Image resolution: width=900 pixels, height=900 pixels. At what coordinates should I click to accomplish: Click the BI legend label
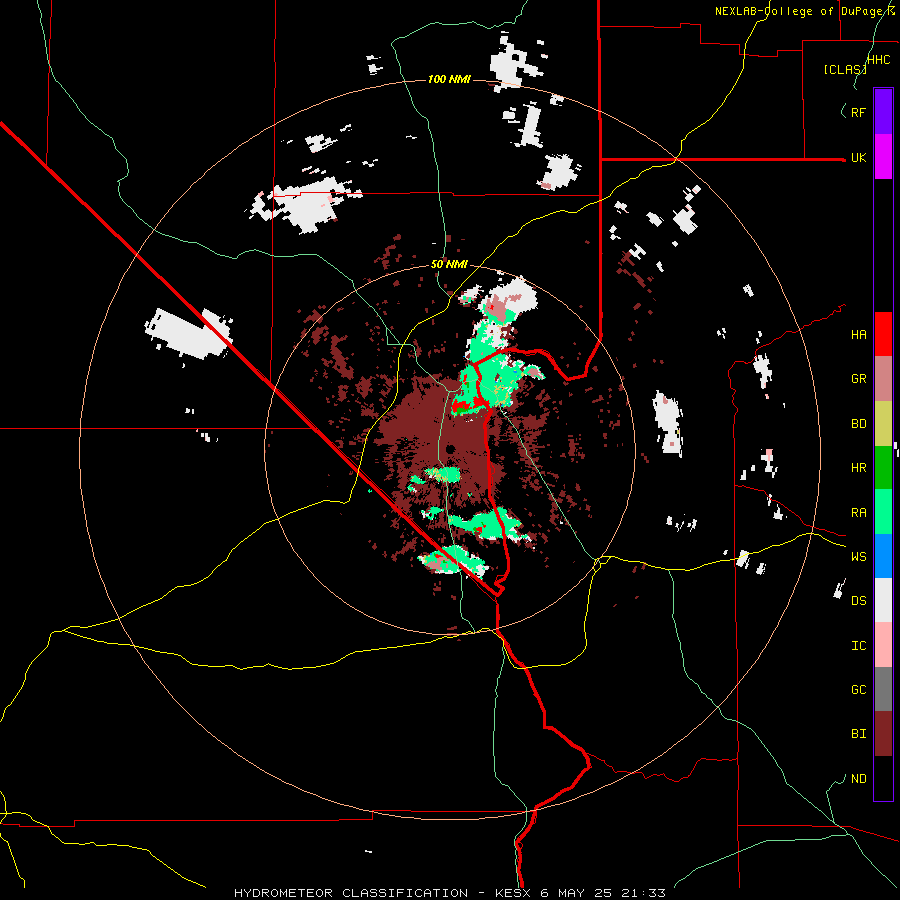point(858,734)
